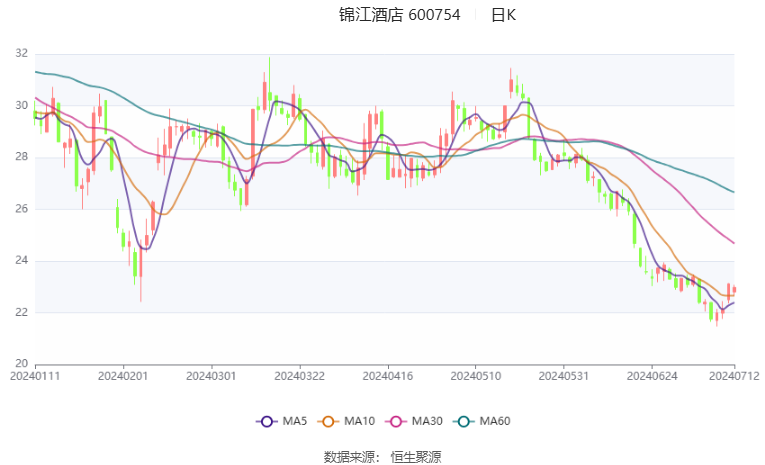765x465 pixels.
Task: Click the 20240322 date axis label
Action: [x=300, y=376]
